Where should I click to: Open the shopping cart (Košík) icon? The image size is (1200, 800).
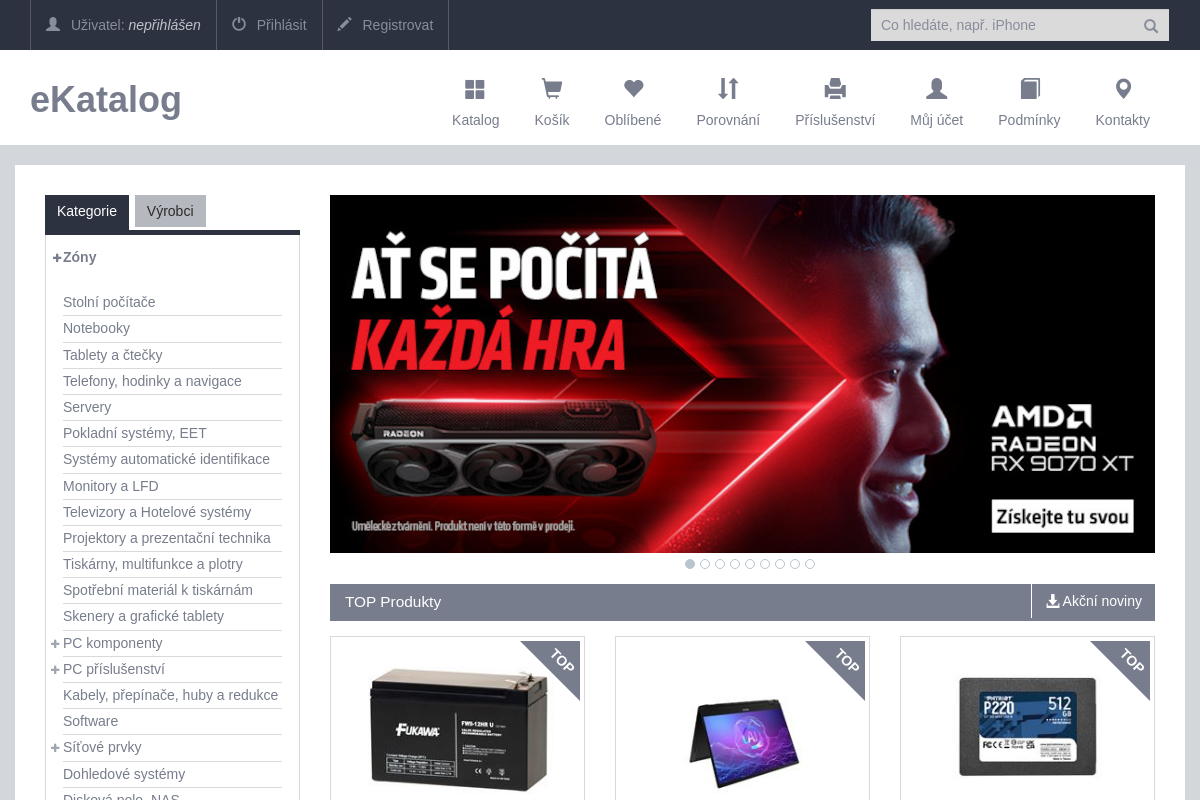tap(551, 89)
